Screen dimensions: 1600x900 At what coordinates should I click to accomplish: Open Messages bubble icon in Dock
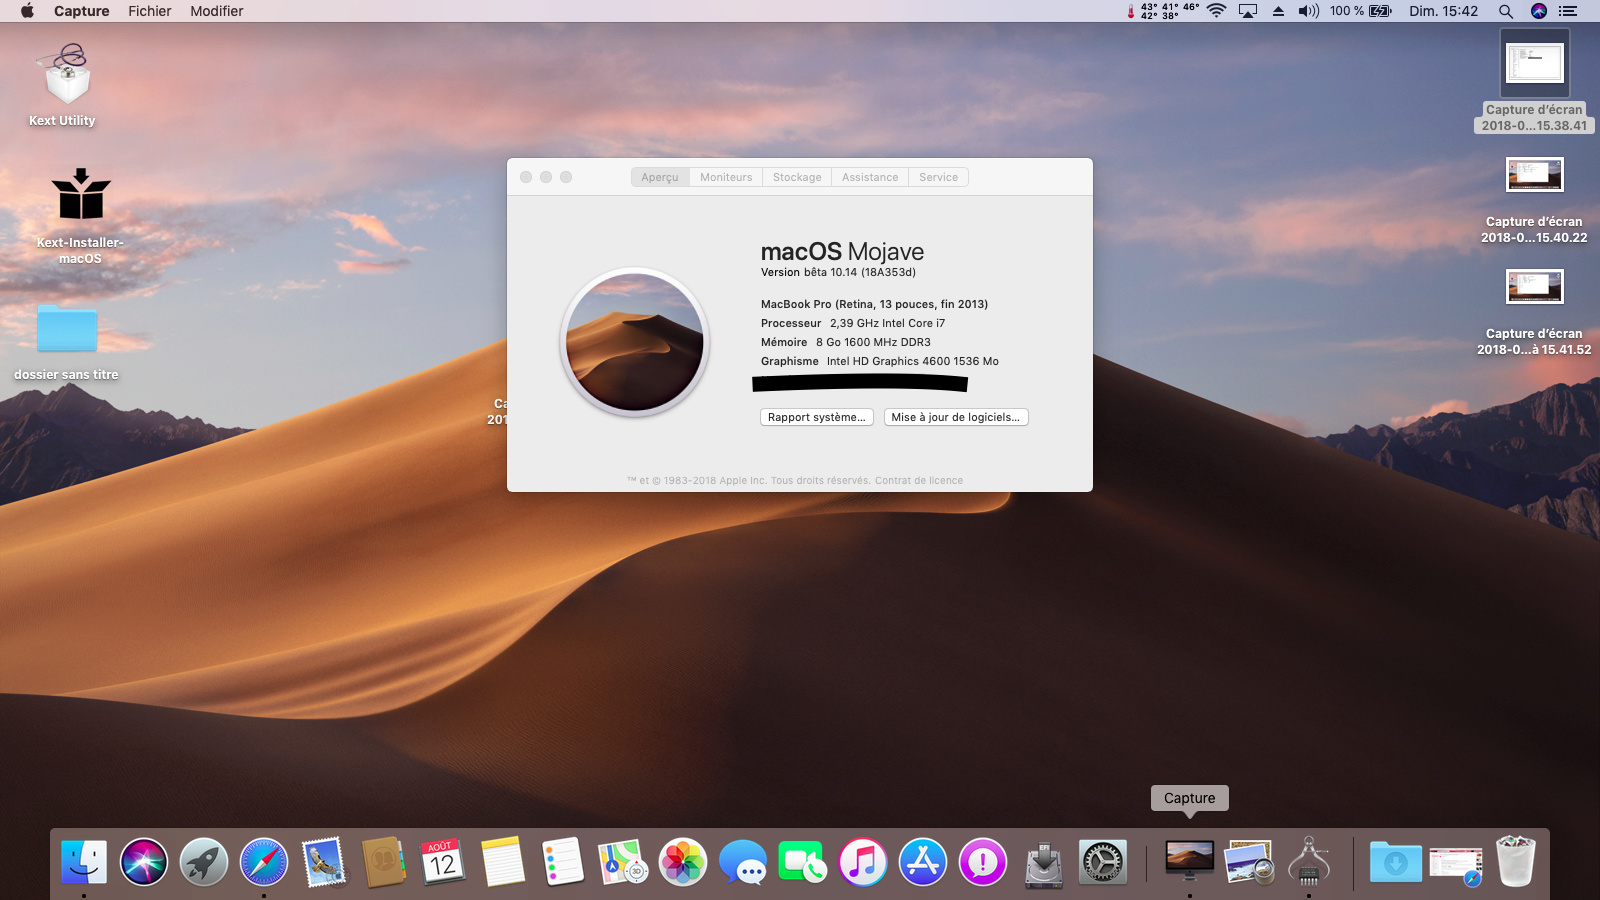point(743,862)
